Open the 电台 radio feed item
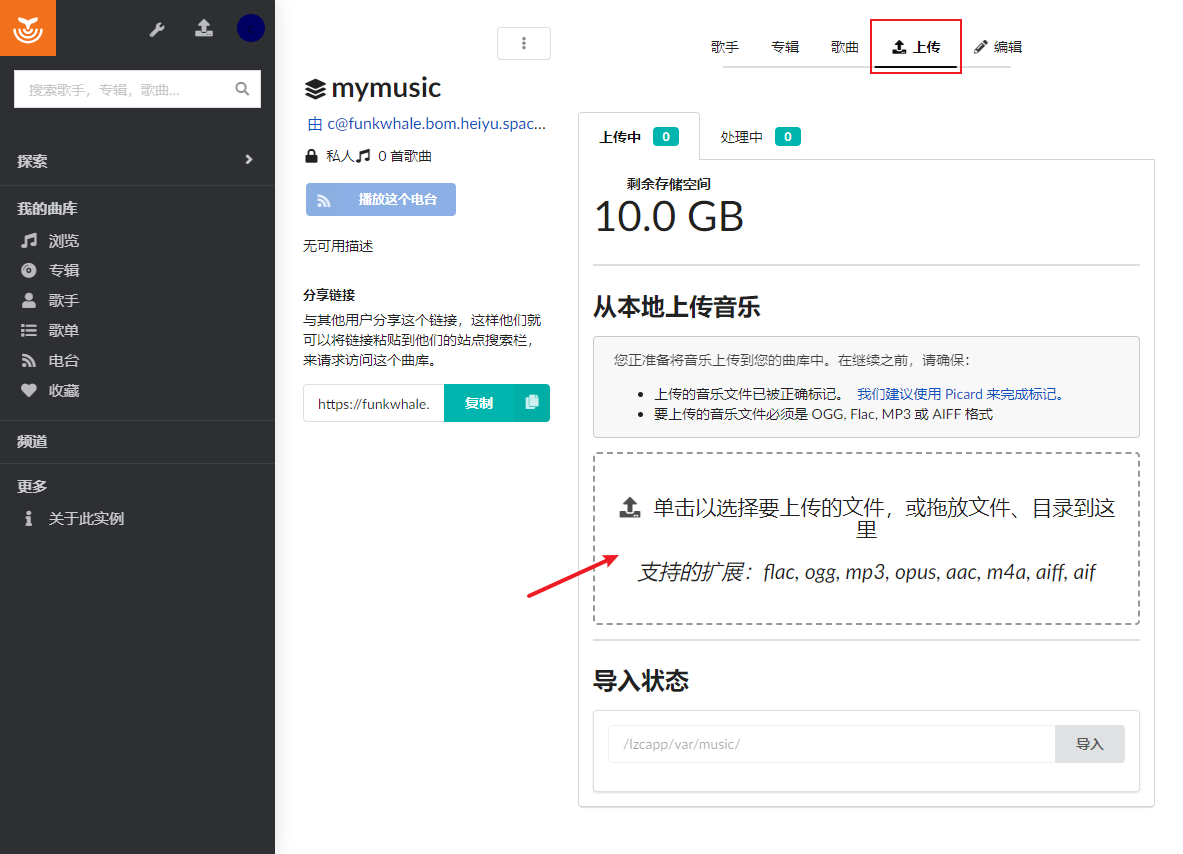The width and height of the screenshot is (1183, 854). pyautogui.click(x=50, y=361)
